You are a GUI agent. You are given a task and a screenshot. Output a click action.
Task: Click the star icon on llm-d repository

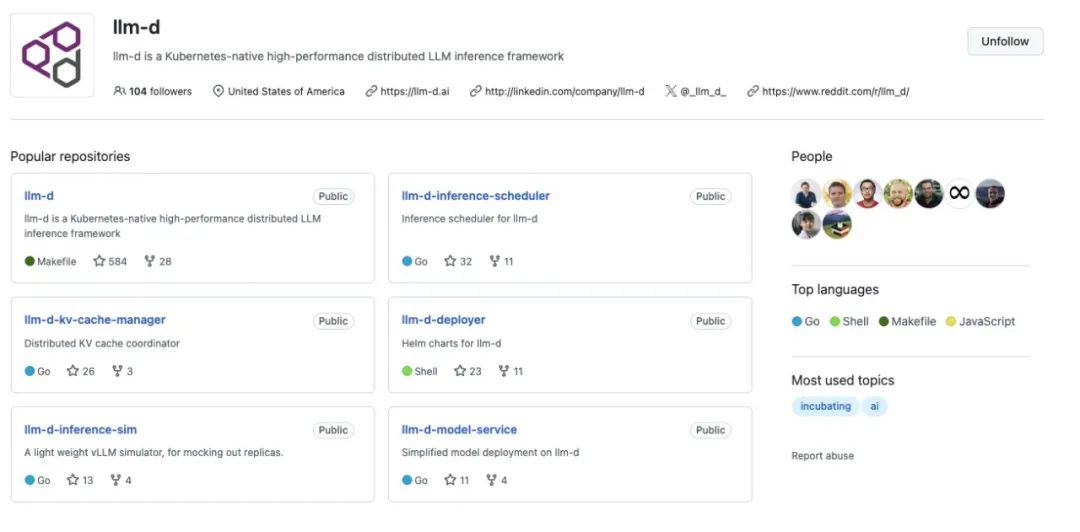pyautogui.click(x=99, y=261)
